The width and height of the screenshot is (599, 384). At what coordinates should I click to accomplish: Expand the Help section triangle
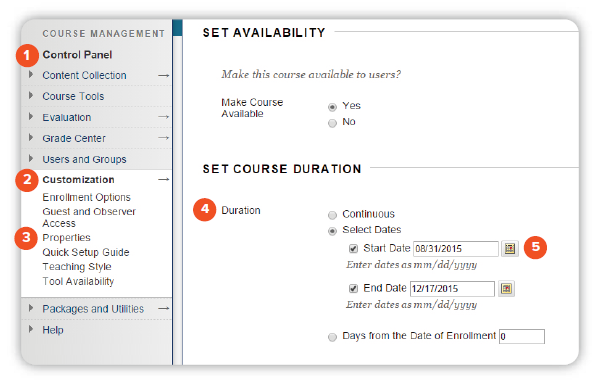pos(31,329)
